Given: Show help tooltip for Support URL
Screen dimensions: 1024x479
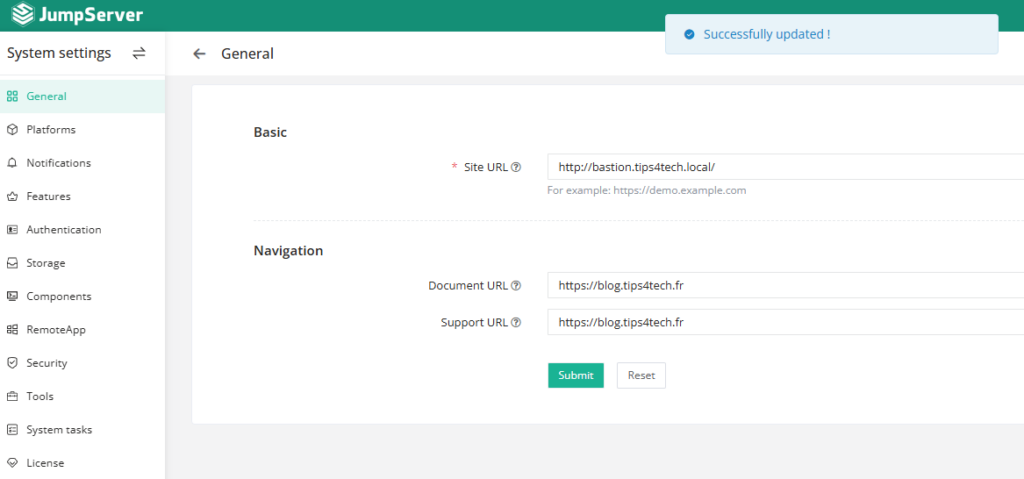Looking at the screenshot, I should 516,323.
